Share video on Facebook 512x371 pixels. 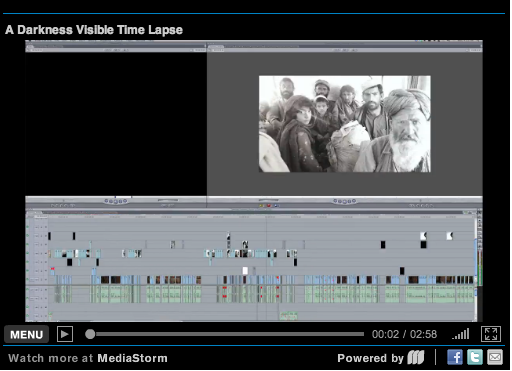pos(455,358)
